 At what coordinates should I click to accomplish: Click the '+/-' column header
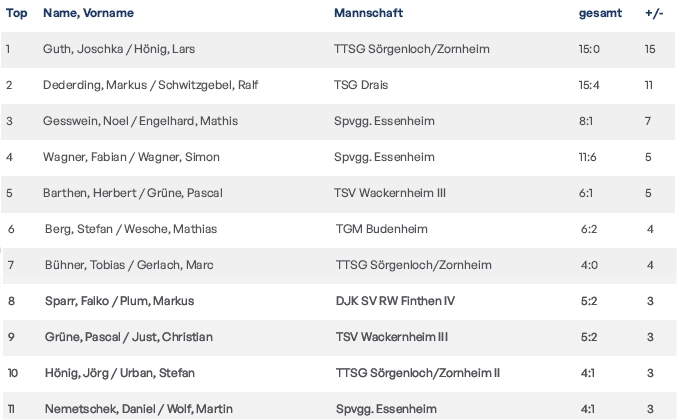coord(655,14)
